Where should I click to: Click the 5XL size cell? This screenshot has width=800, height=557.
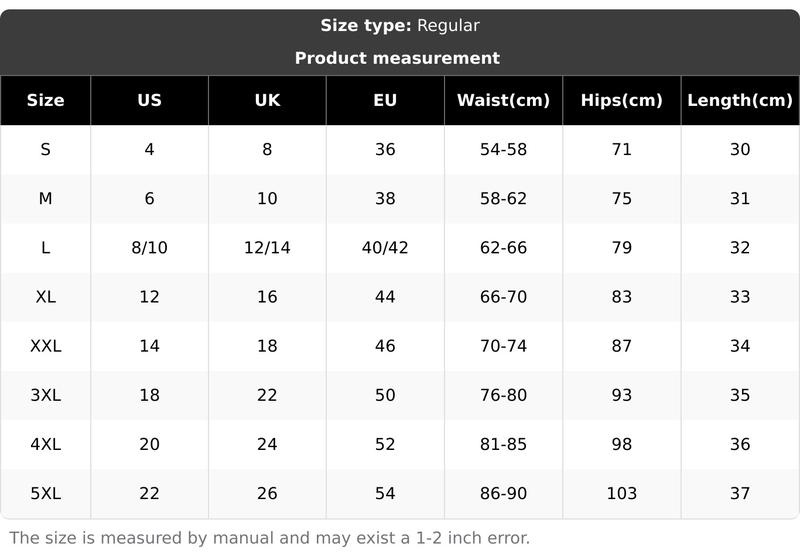tap(45, 494)
